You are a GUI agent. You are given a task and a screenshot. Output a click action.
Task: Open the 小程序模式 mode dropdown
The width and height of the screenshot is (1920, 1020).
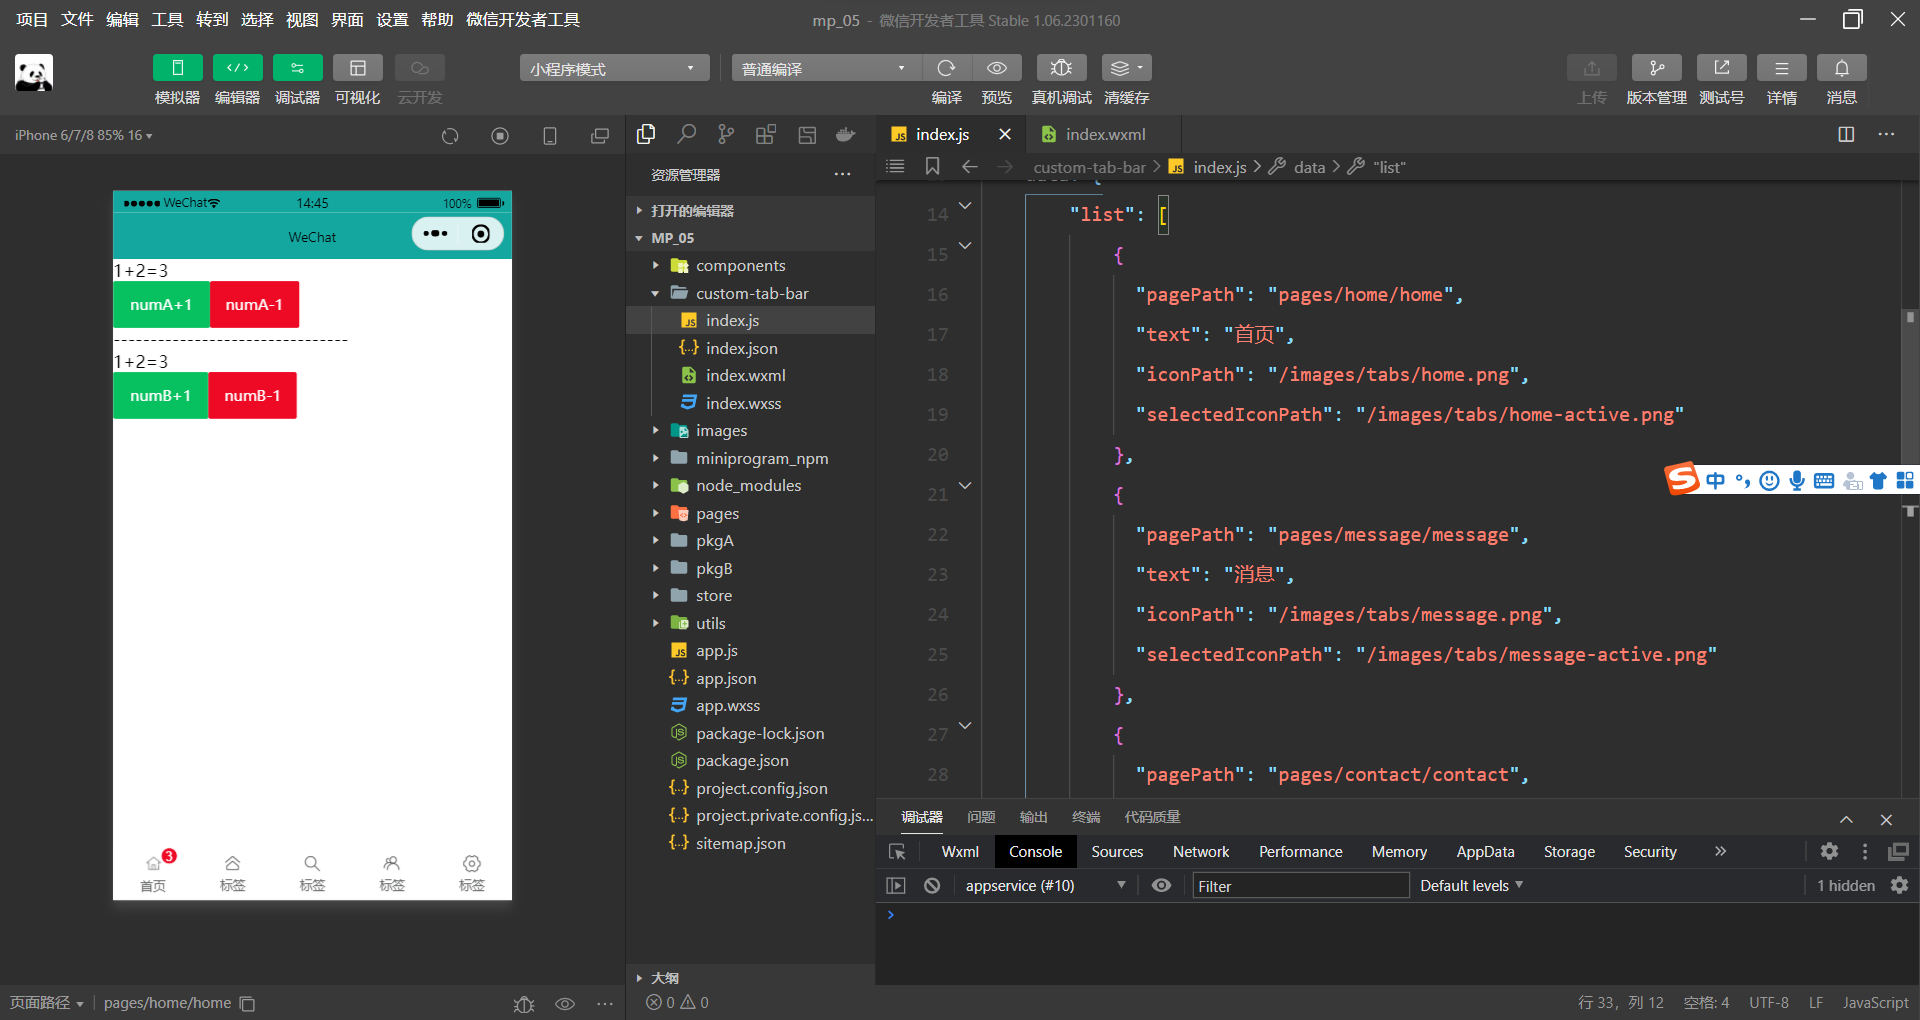pos(614,68)
